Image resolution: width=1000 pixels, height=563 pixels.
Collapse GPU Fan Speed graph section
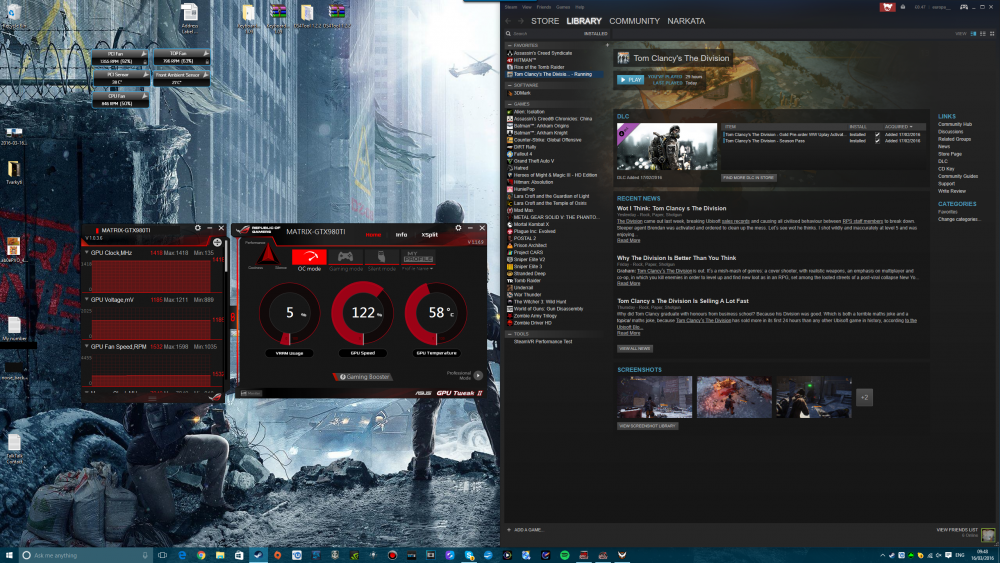point(87,347)
